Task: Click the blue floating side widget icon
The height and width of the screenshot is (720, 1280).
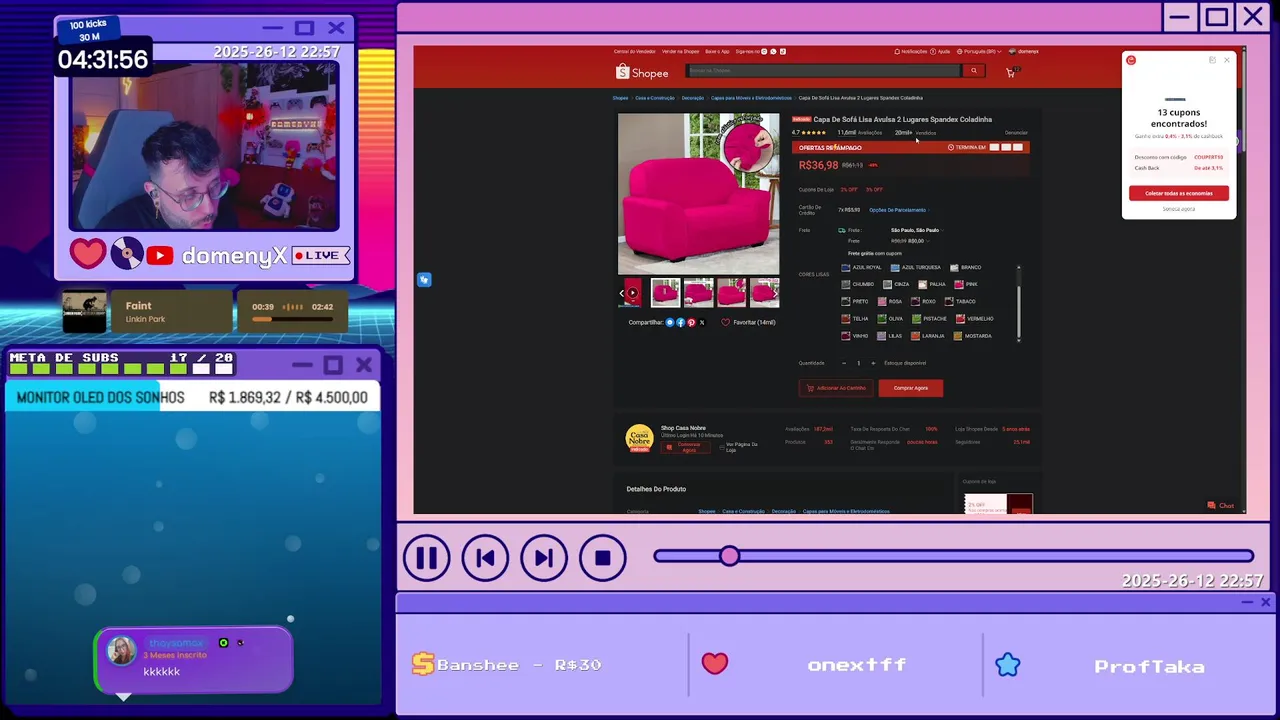Action: pos(425,280)
